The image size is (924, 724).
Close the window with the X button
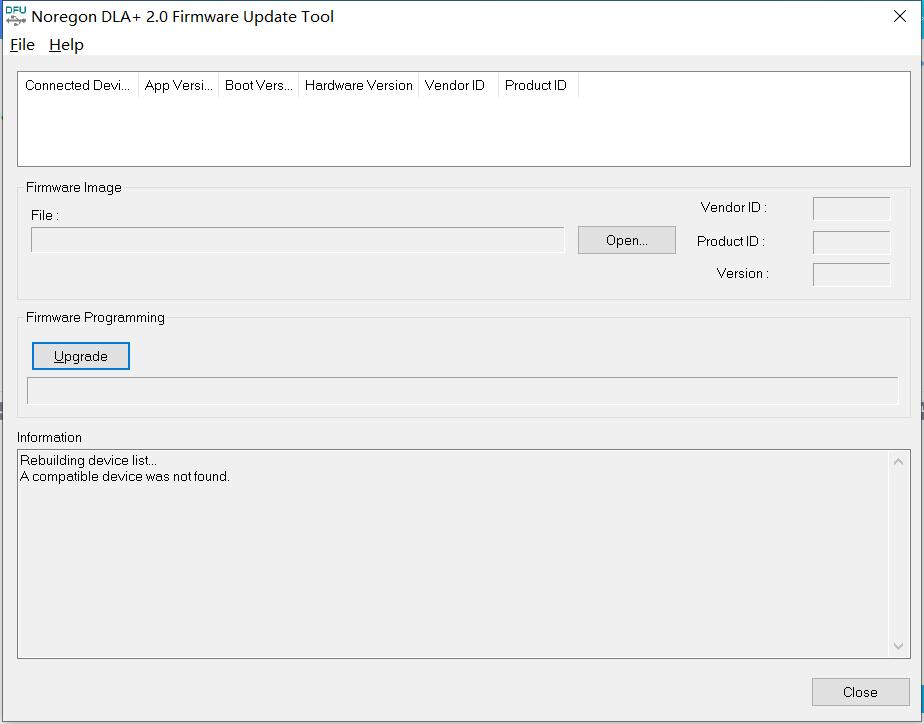coord(900,16)
